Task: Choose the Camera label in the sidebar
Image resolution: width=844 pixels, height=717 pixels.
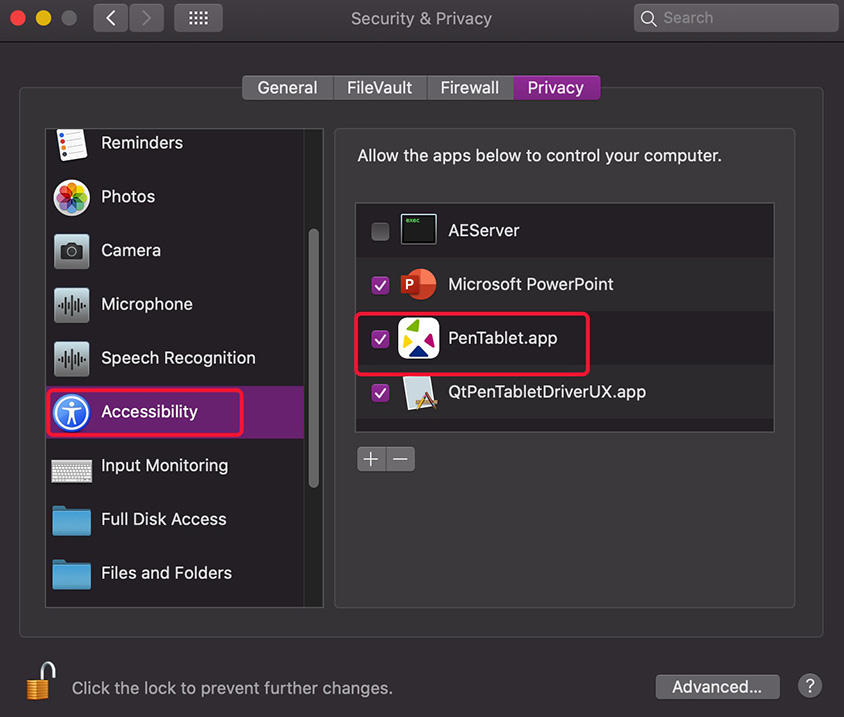Action: point(131,250)
